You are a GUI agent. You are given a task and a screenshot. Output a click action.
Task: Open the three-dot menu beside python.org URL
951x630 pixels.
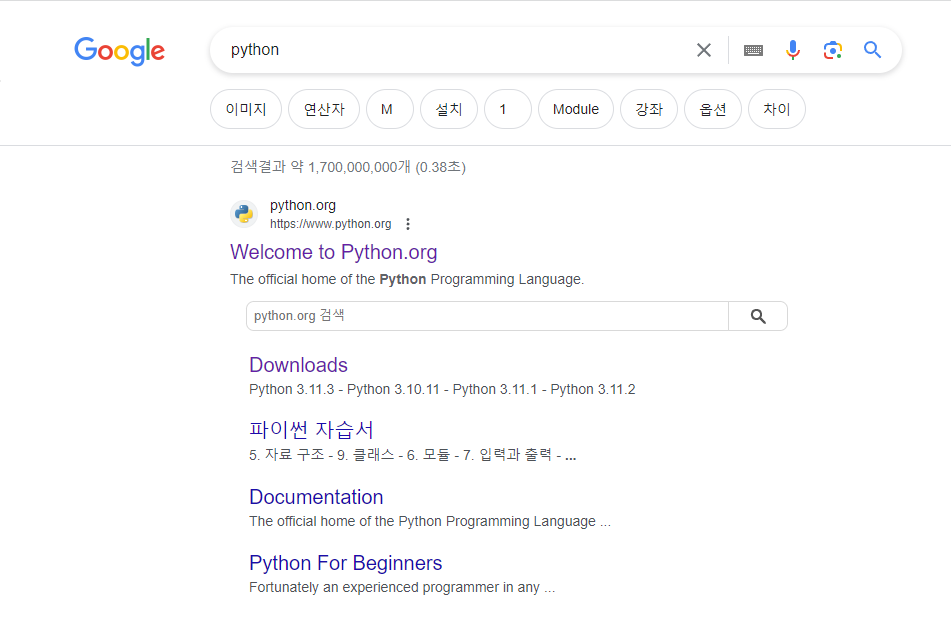[x=408, y=224]
